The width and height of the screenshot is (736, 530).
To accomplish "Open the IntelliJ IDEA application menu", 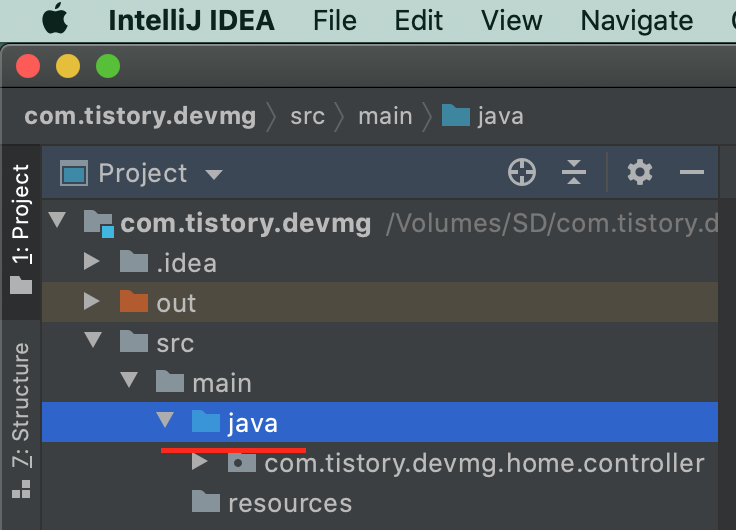I will [x=192, y=21].
